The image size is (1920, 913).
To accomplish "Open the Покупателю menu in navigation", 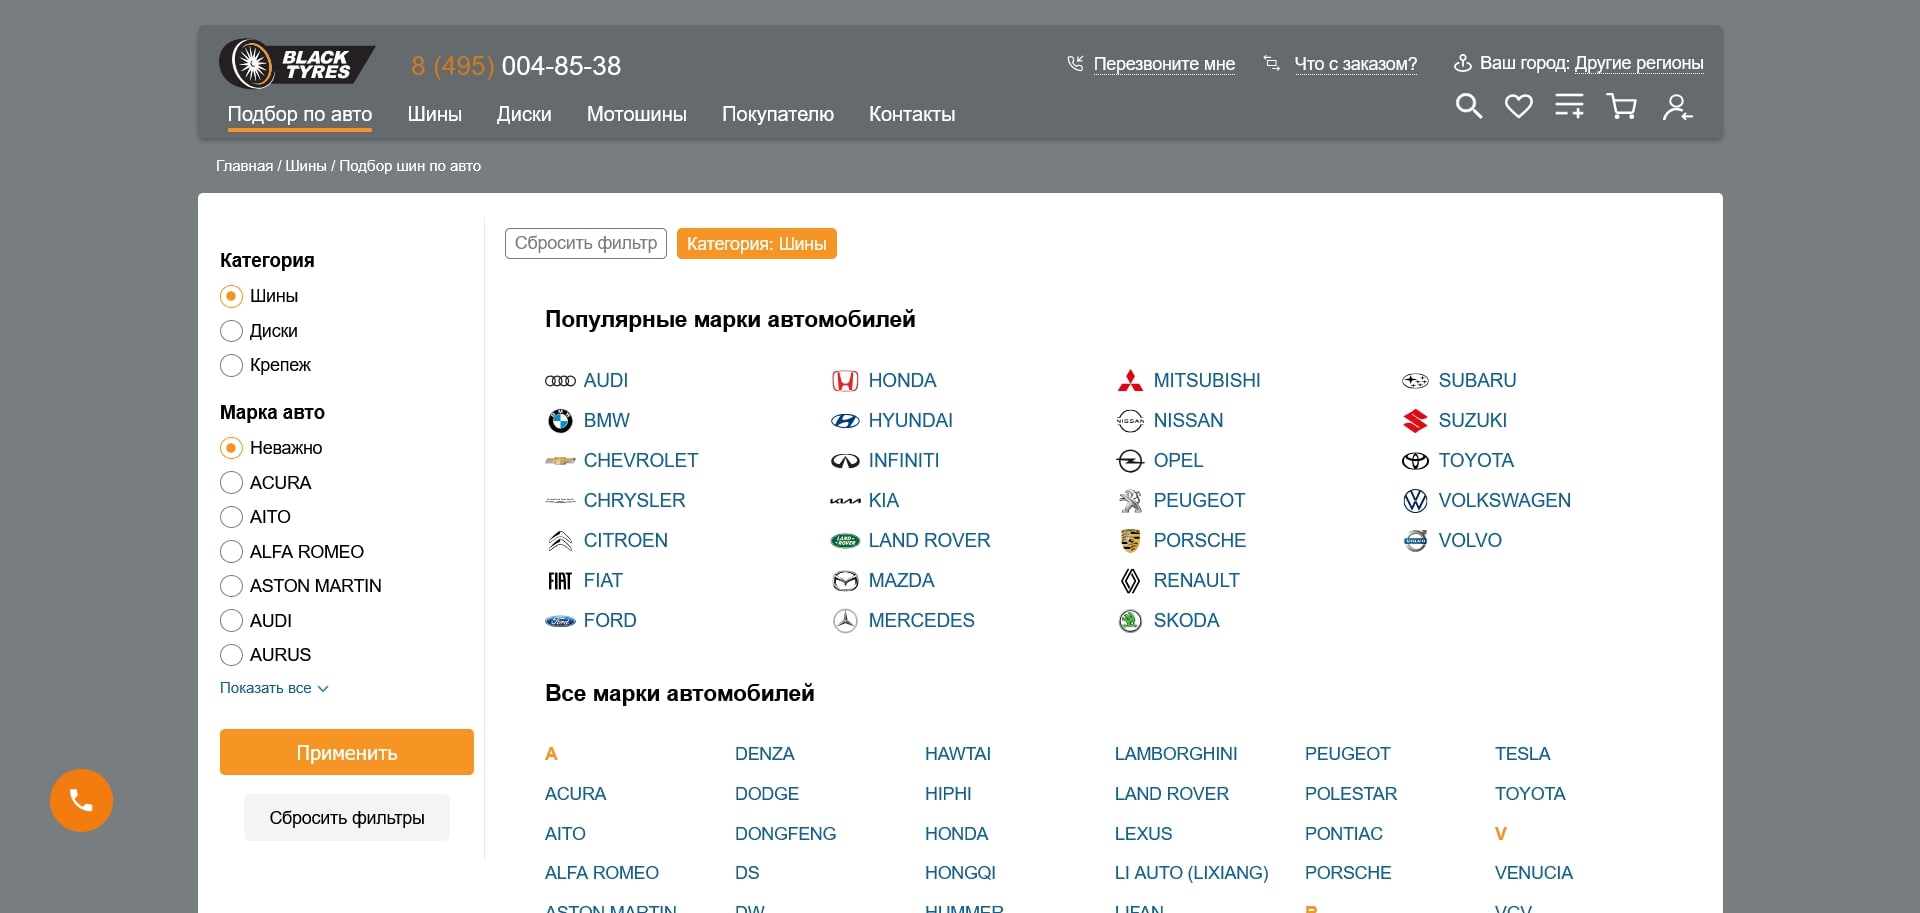I will (x=777, y=114).
